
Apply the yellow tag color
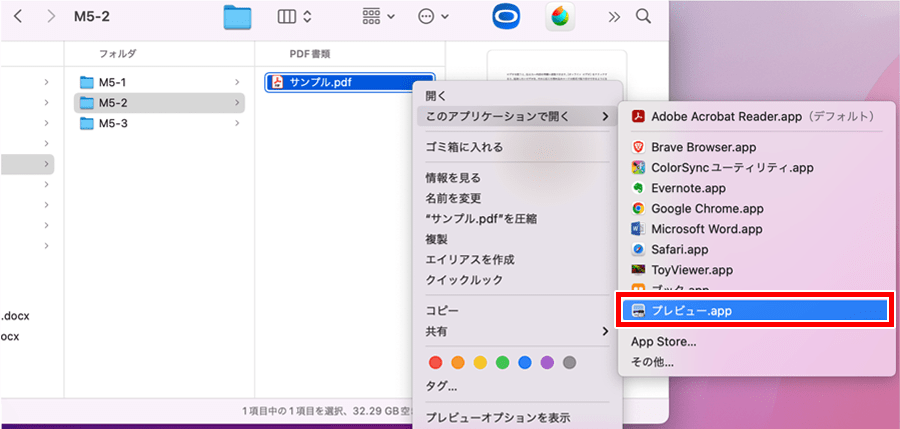click(480, 362)
